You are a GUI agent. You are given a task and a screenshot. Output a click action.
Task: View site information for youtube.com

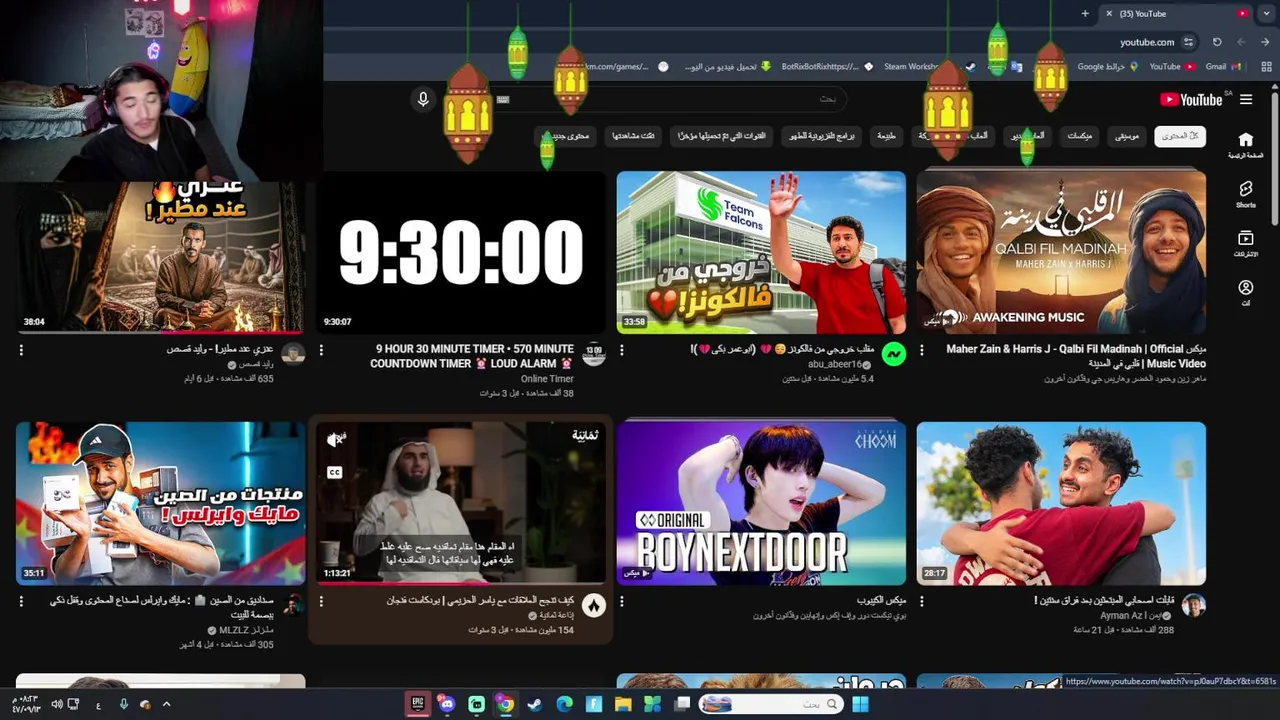coord(1188,42)
